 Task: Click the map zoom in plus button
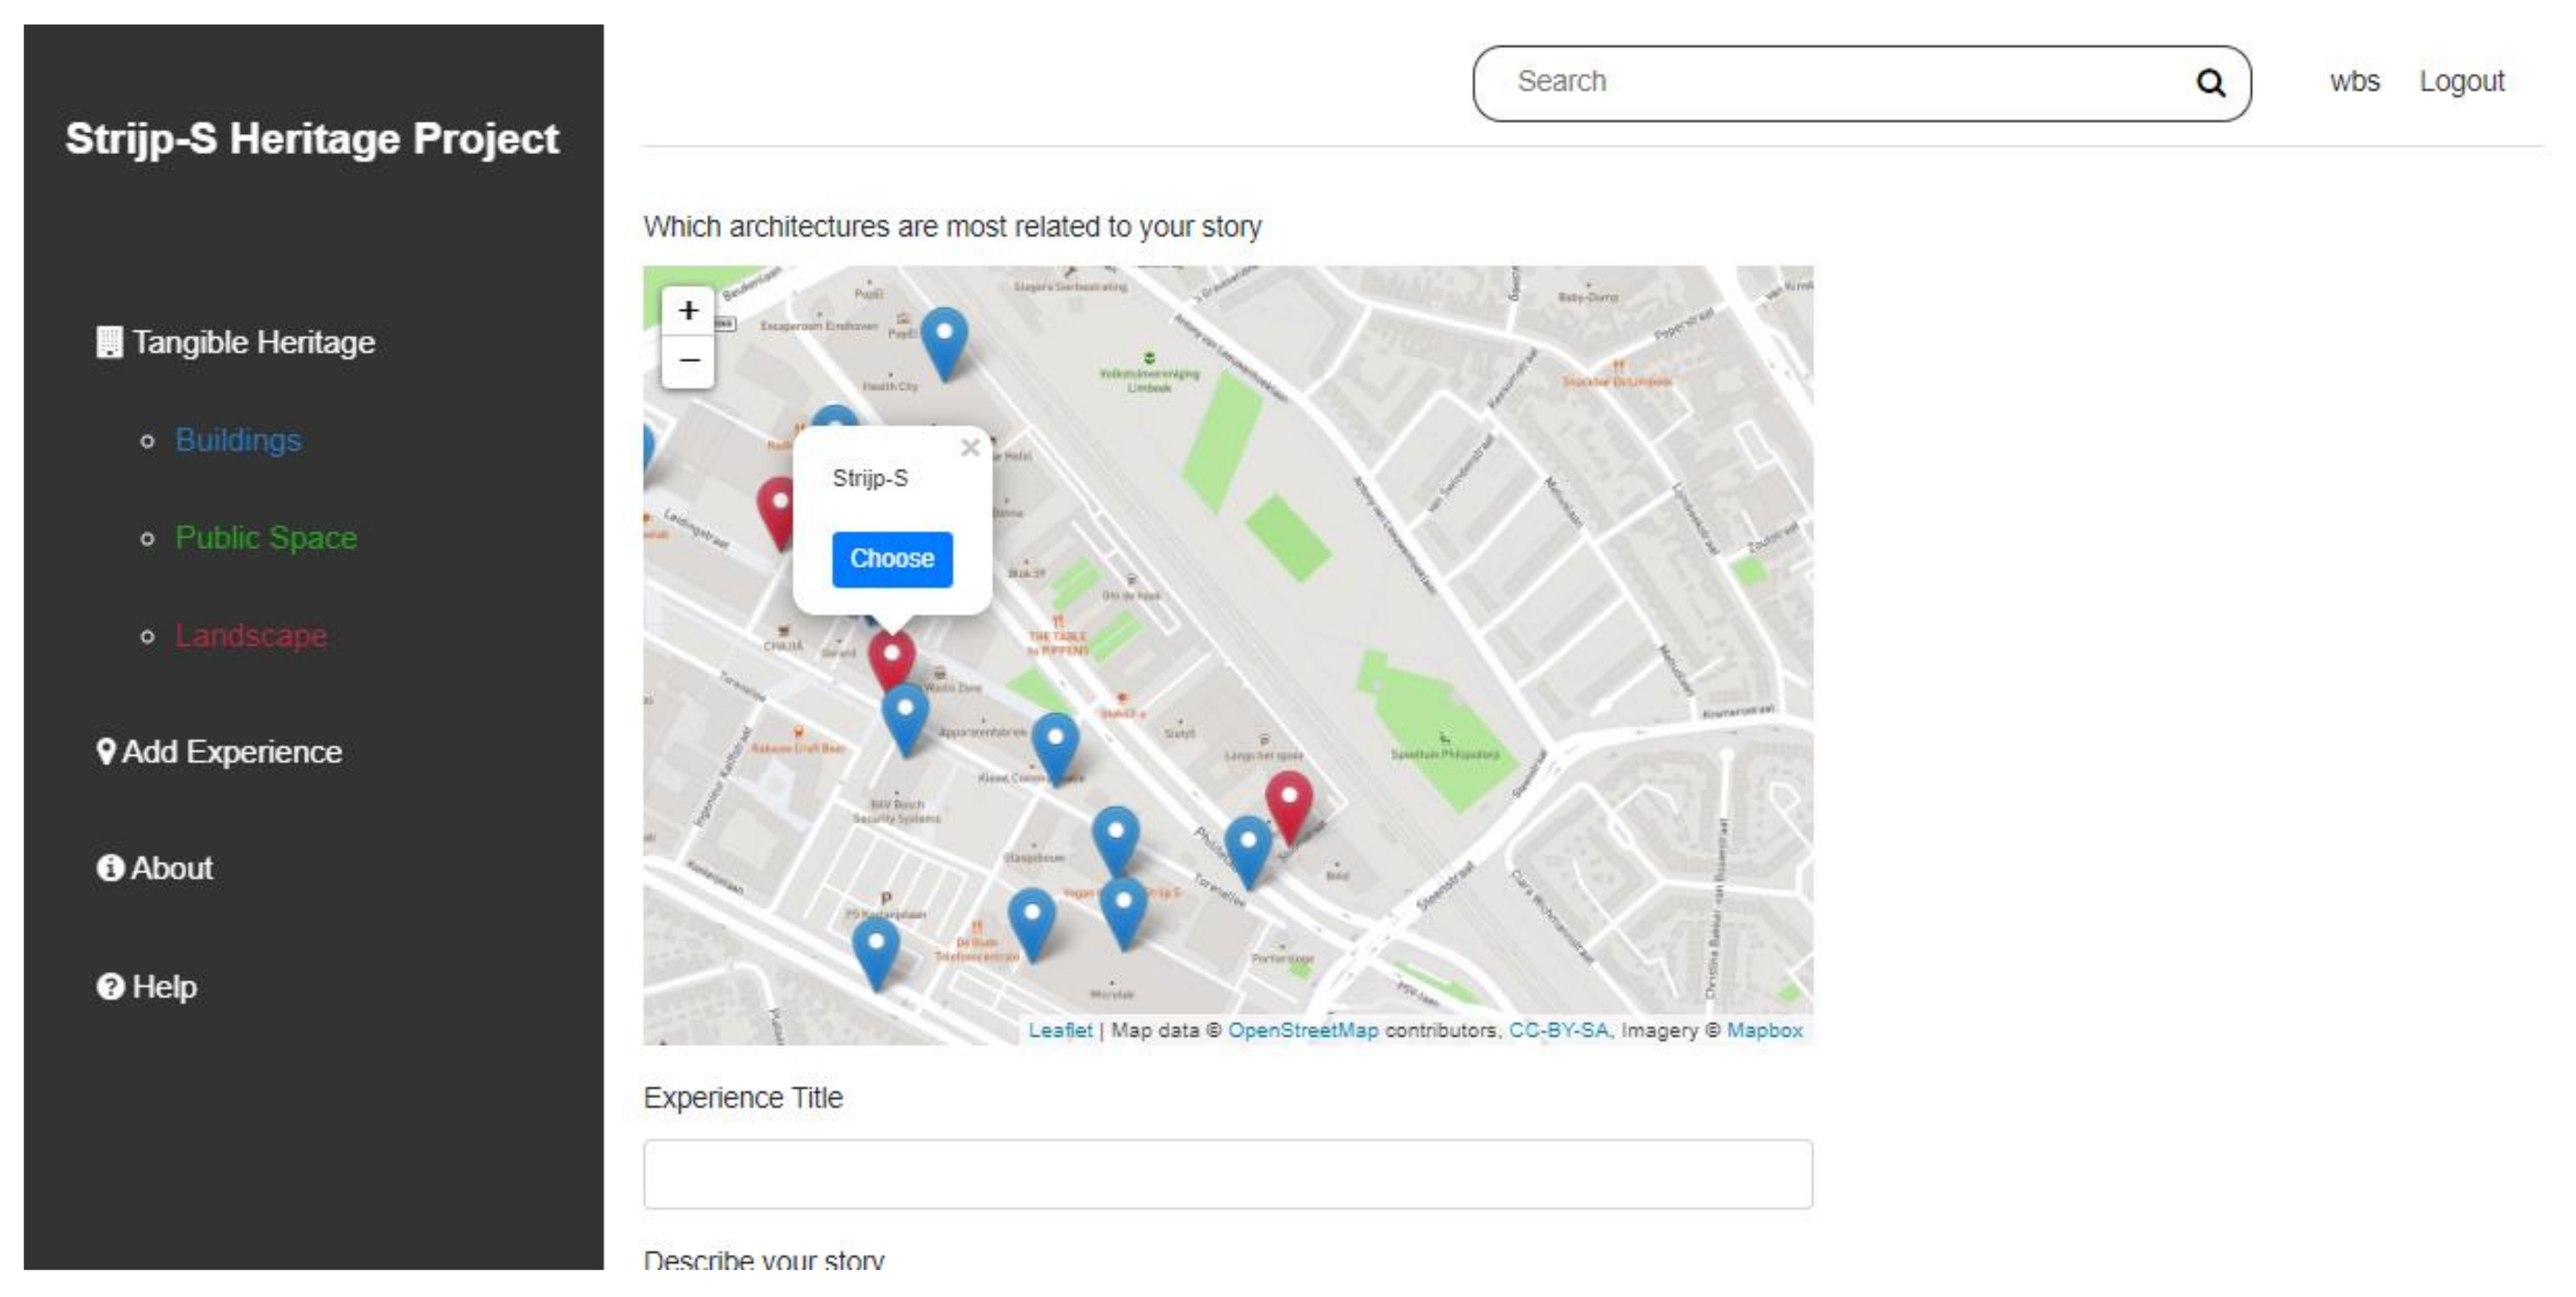point(688,311)
